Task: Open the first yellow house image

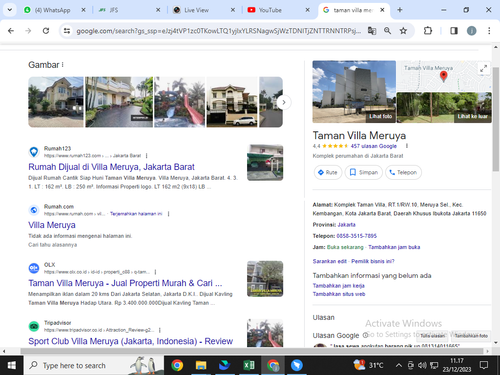Action: coord(56,102)
